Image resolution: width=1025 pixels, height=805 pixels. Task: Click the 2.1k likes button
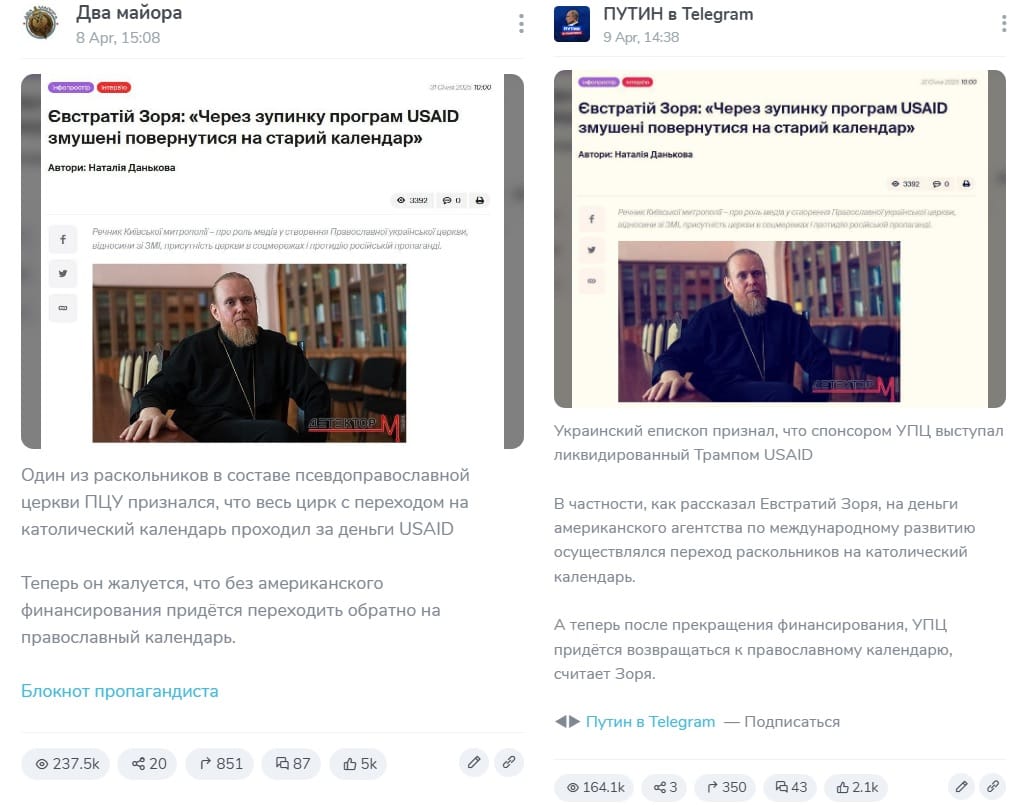[856, 787]
